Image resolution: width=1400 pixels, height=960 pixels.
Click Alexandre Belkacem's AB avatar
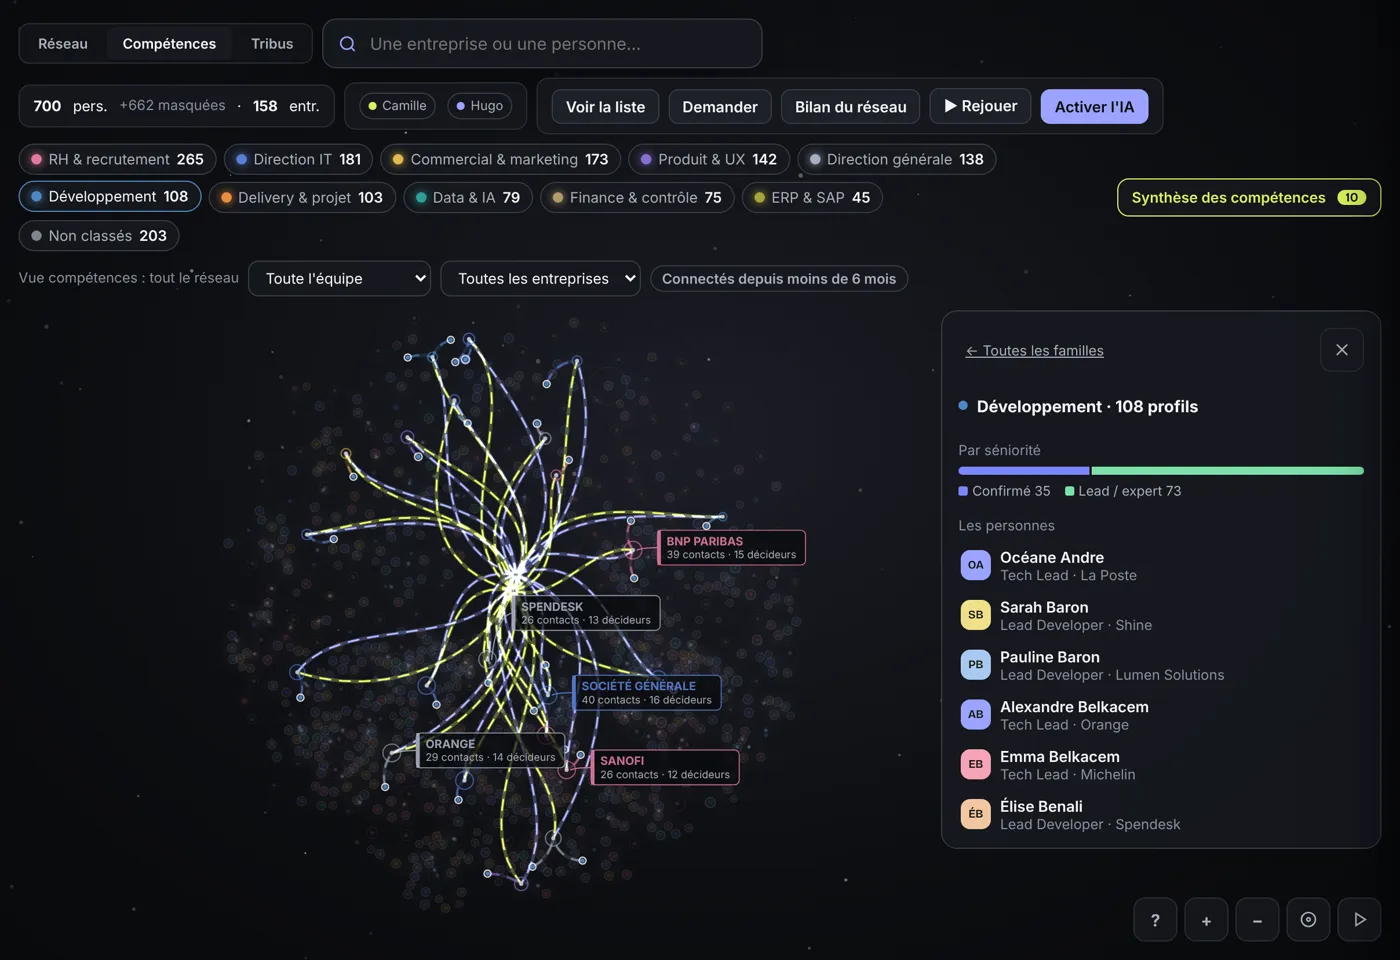975,715
